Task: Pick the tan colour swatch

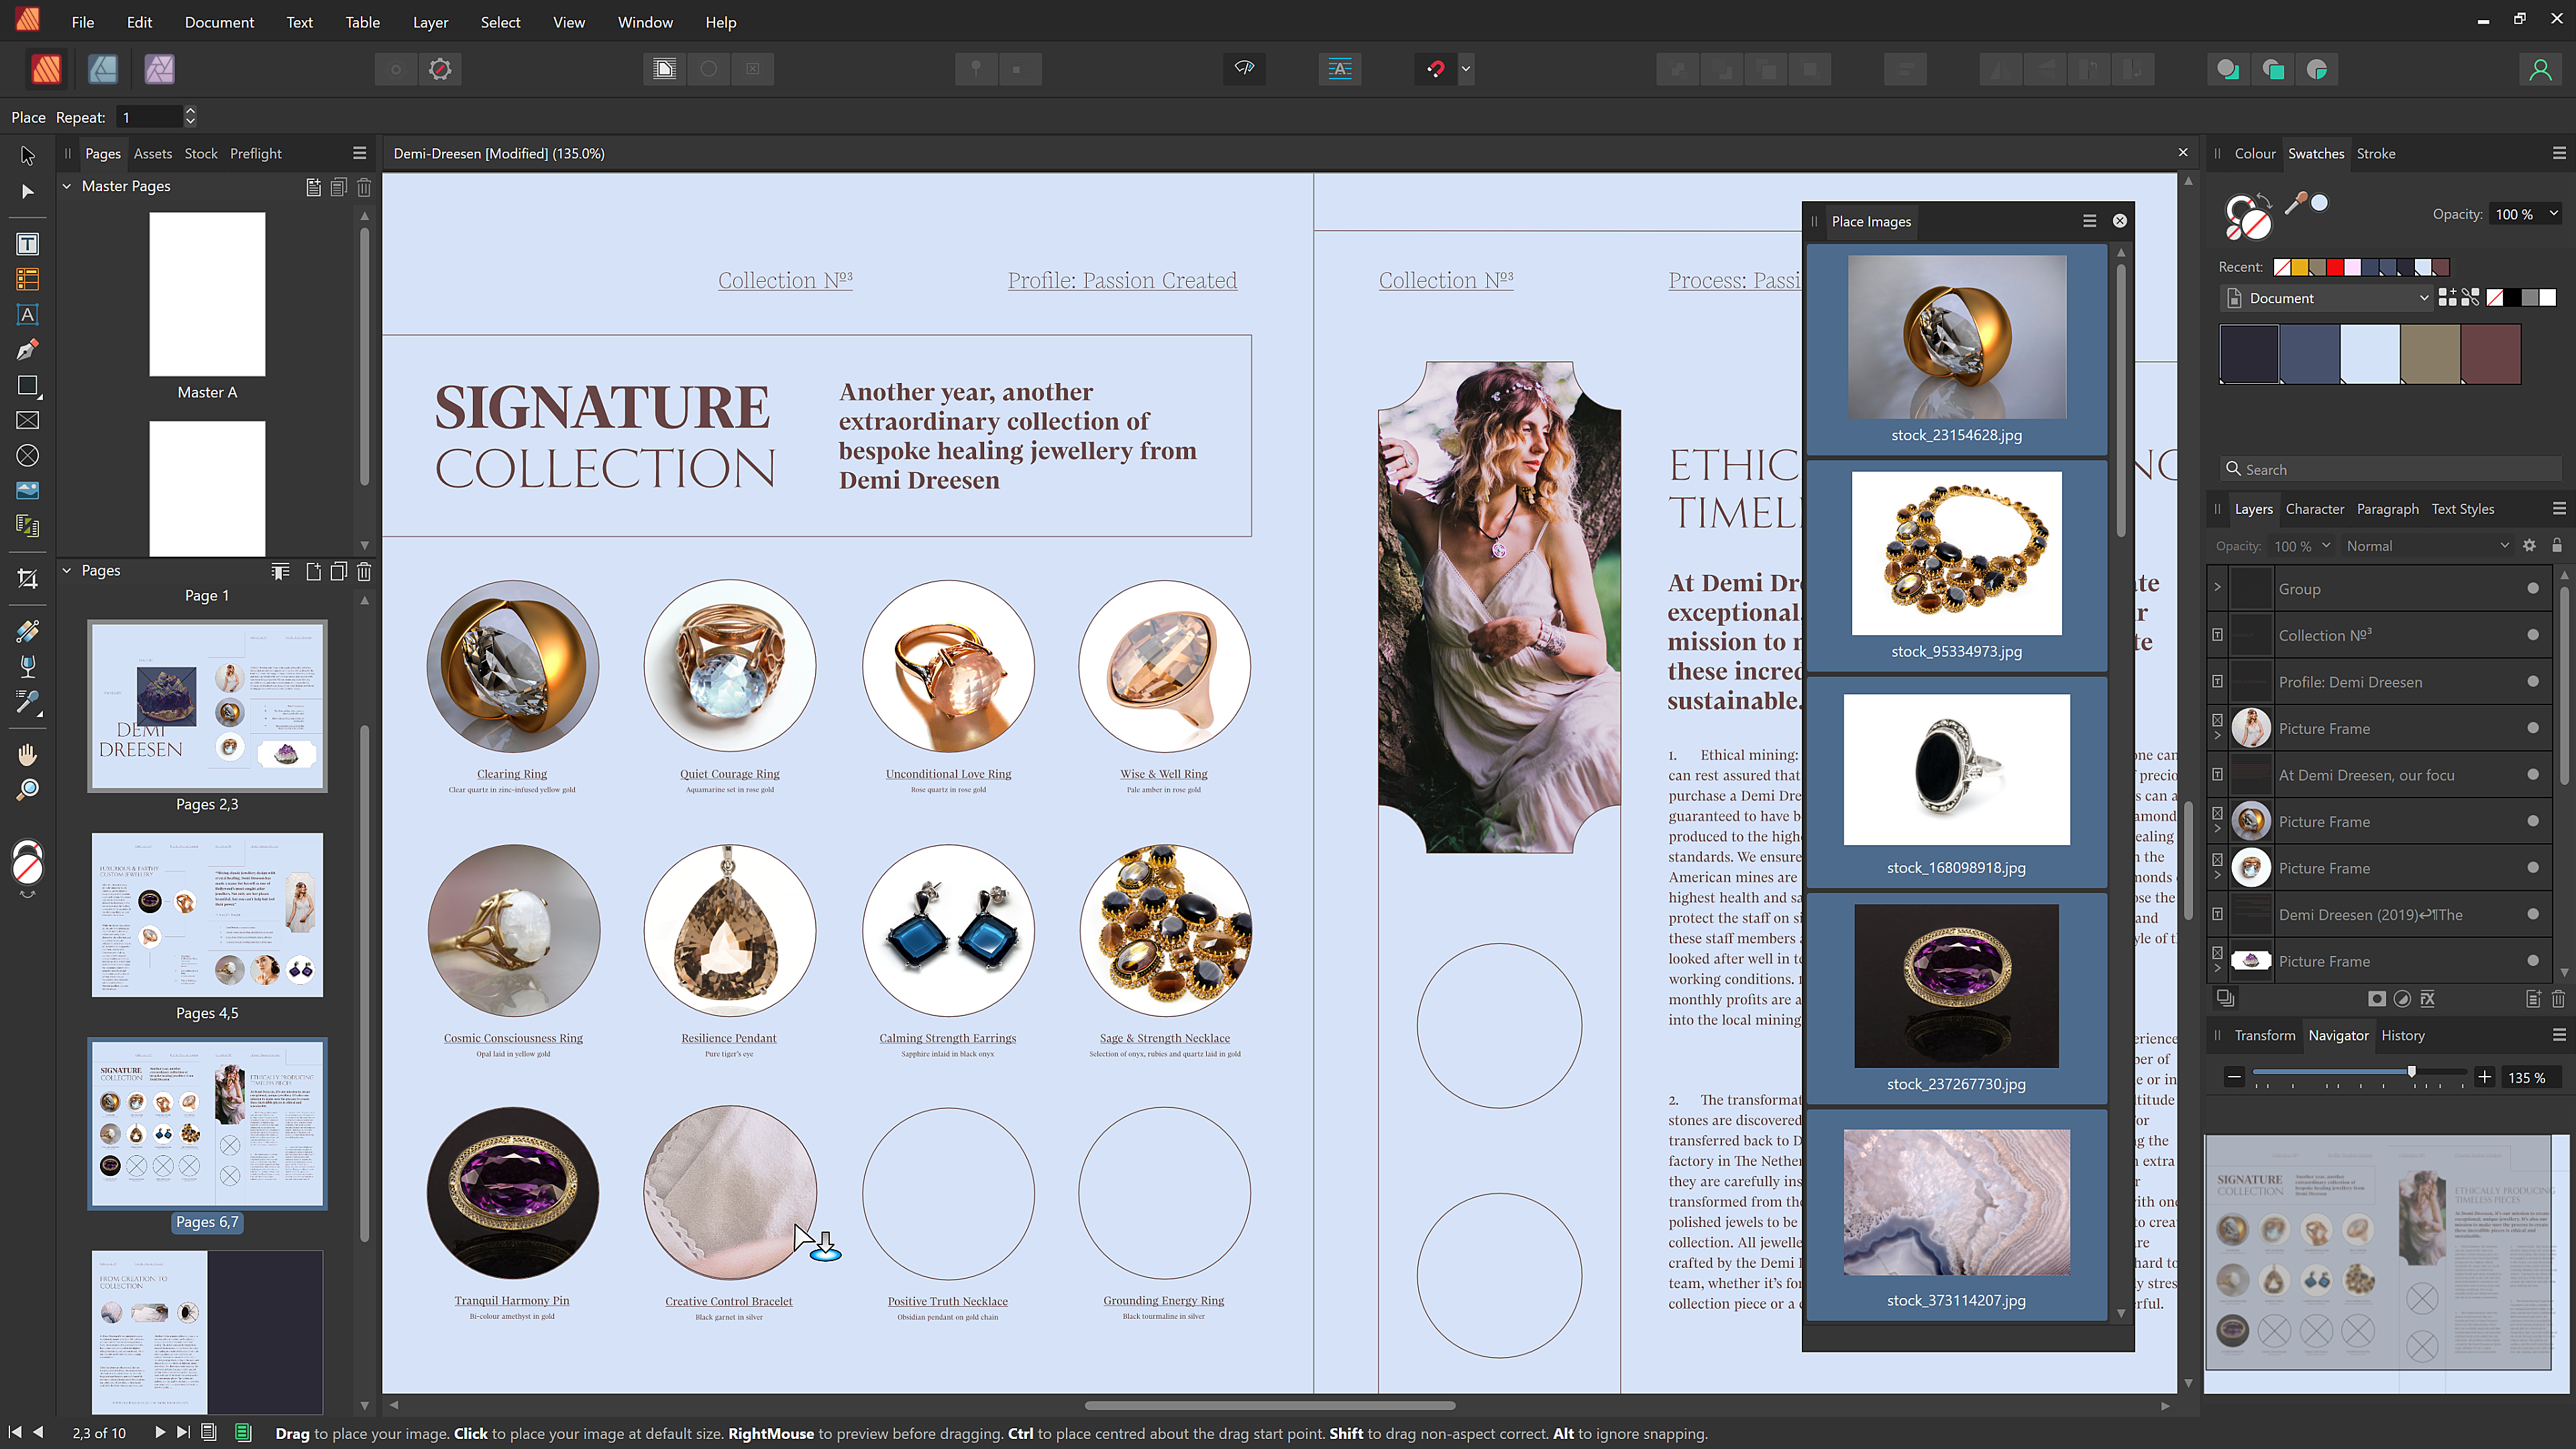Action: (x=2430, y=353)
